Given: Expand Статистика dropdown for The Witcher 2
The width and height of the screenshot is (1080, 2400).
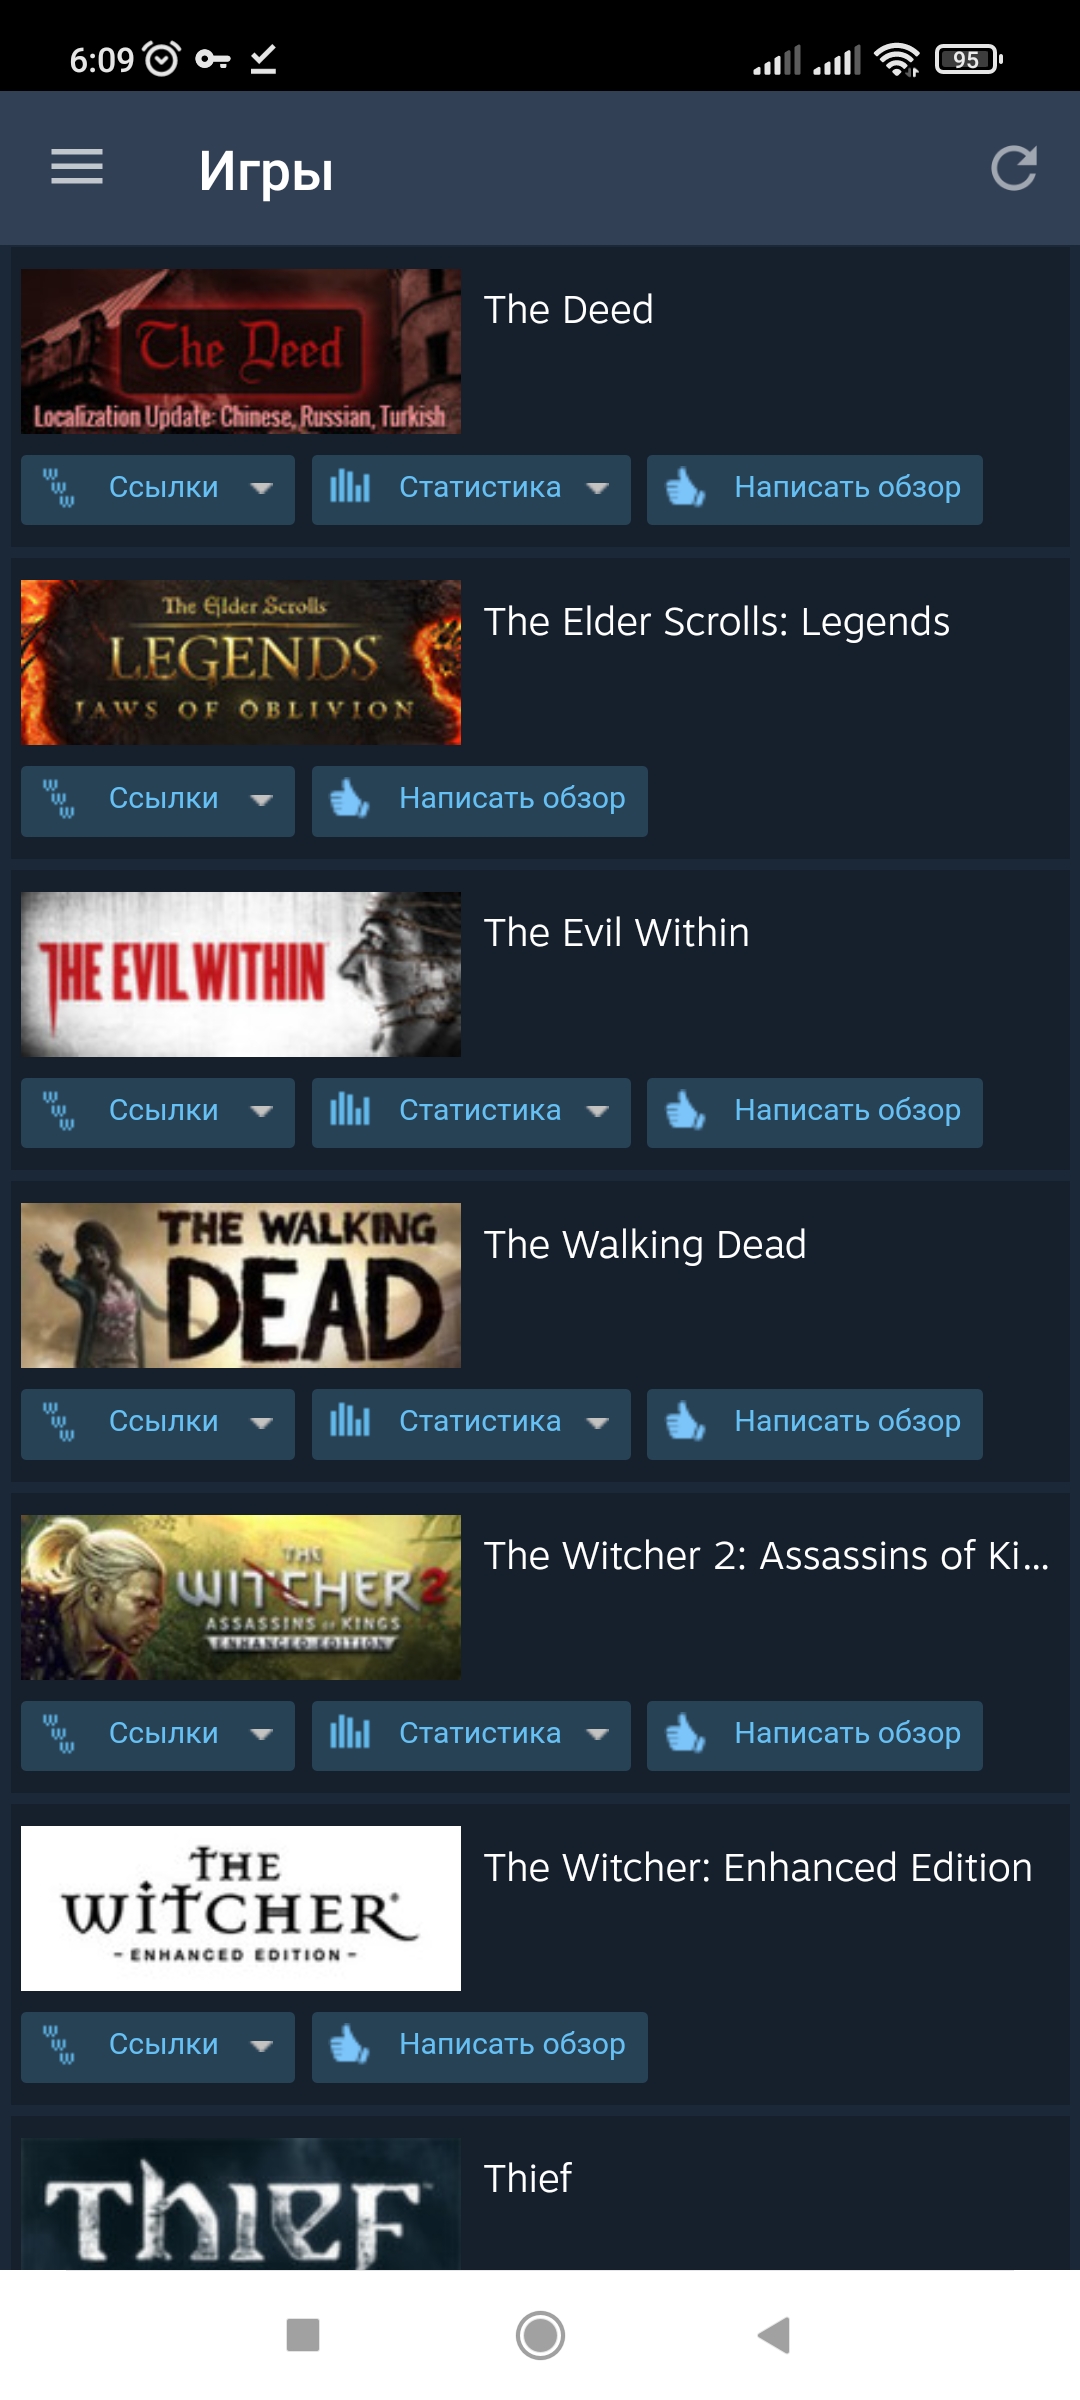Looking at the screenshot, I should point(471,1735).
